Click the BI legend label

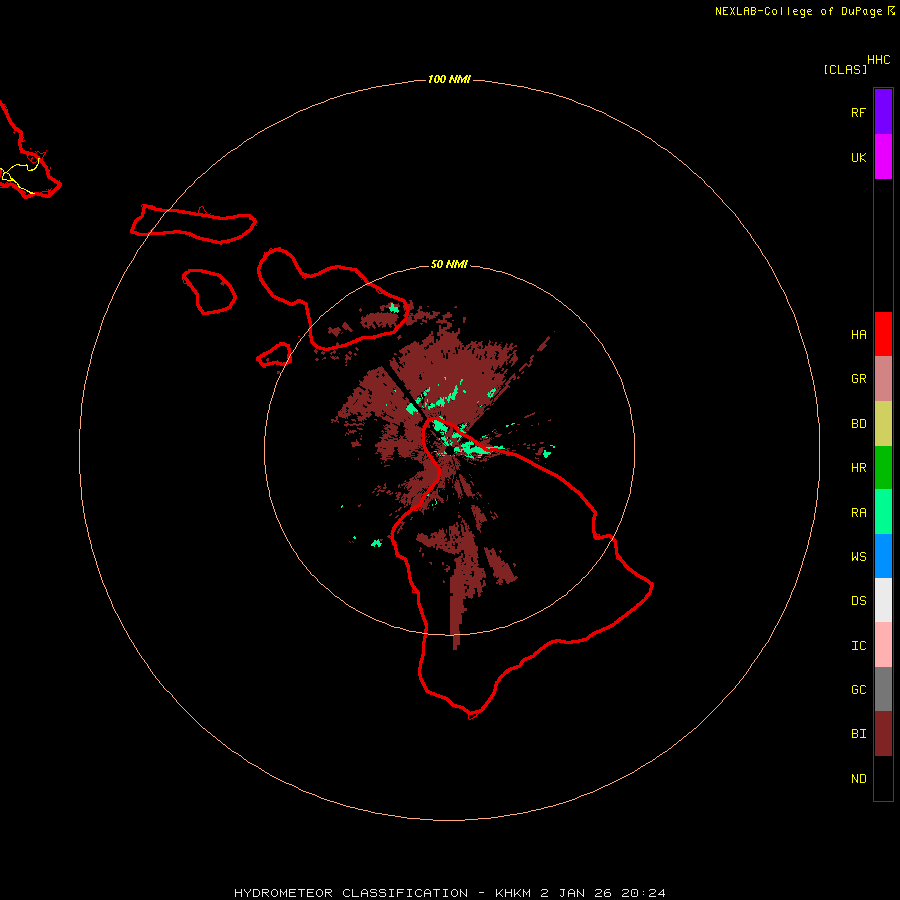point(858,734)
